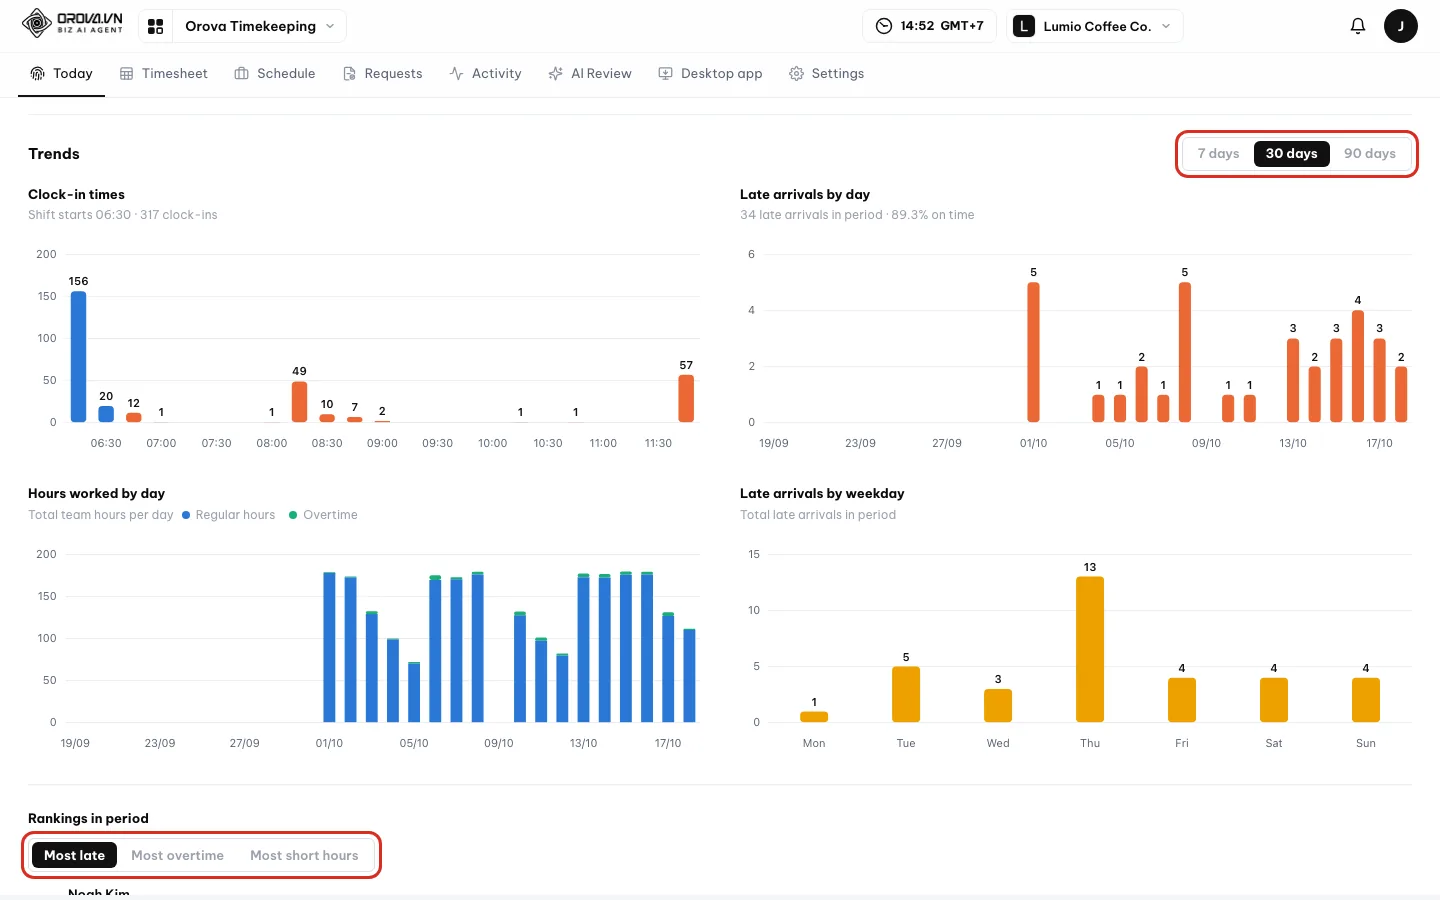Open the Timesheet tab
This screenshot has height=900, width=1440.
[164, 74]
